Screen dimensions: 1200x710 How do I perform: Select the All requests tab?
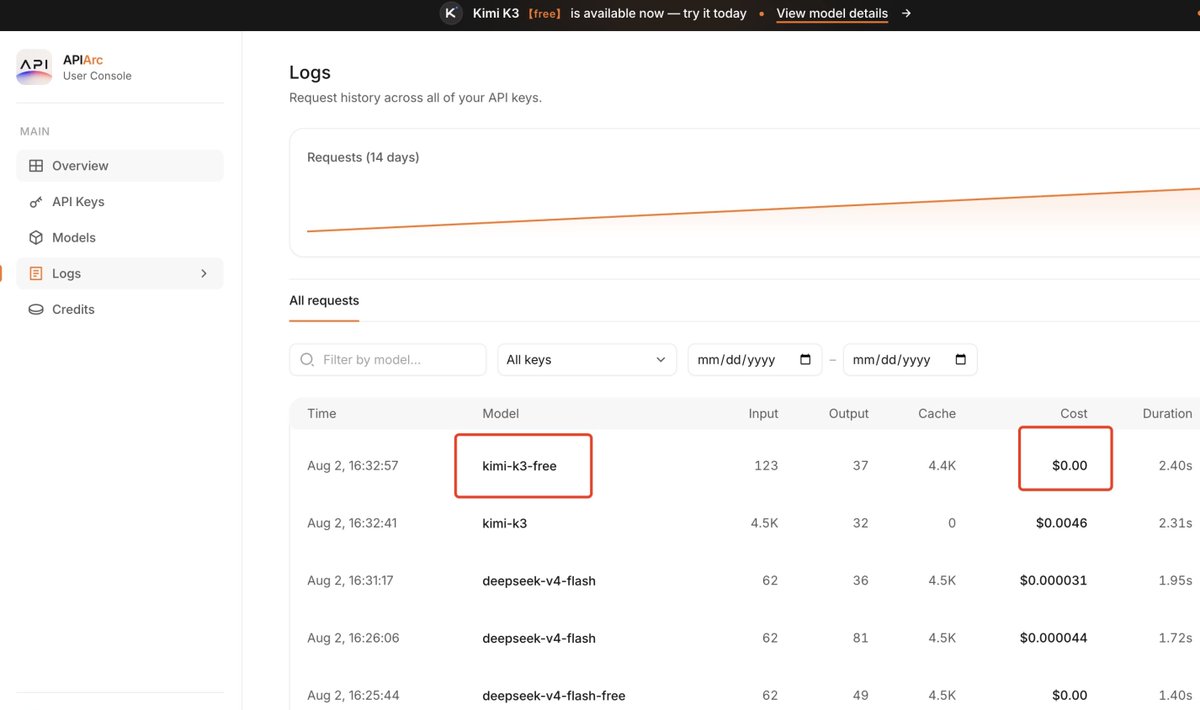pyautogui.click(x=324, y=301)
